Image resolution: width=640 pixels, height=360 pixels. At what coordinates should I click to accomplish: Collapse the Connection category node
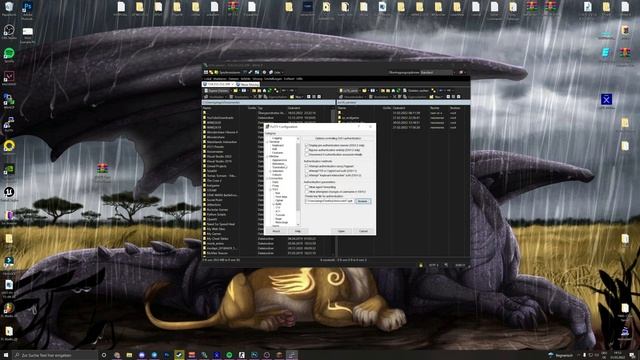tap(267, 178)
